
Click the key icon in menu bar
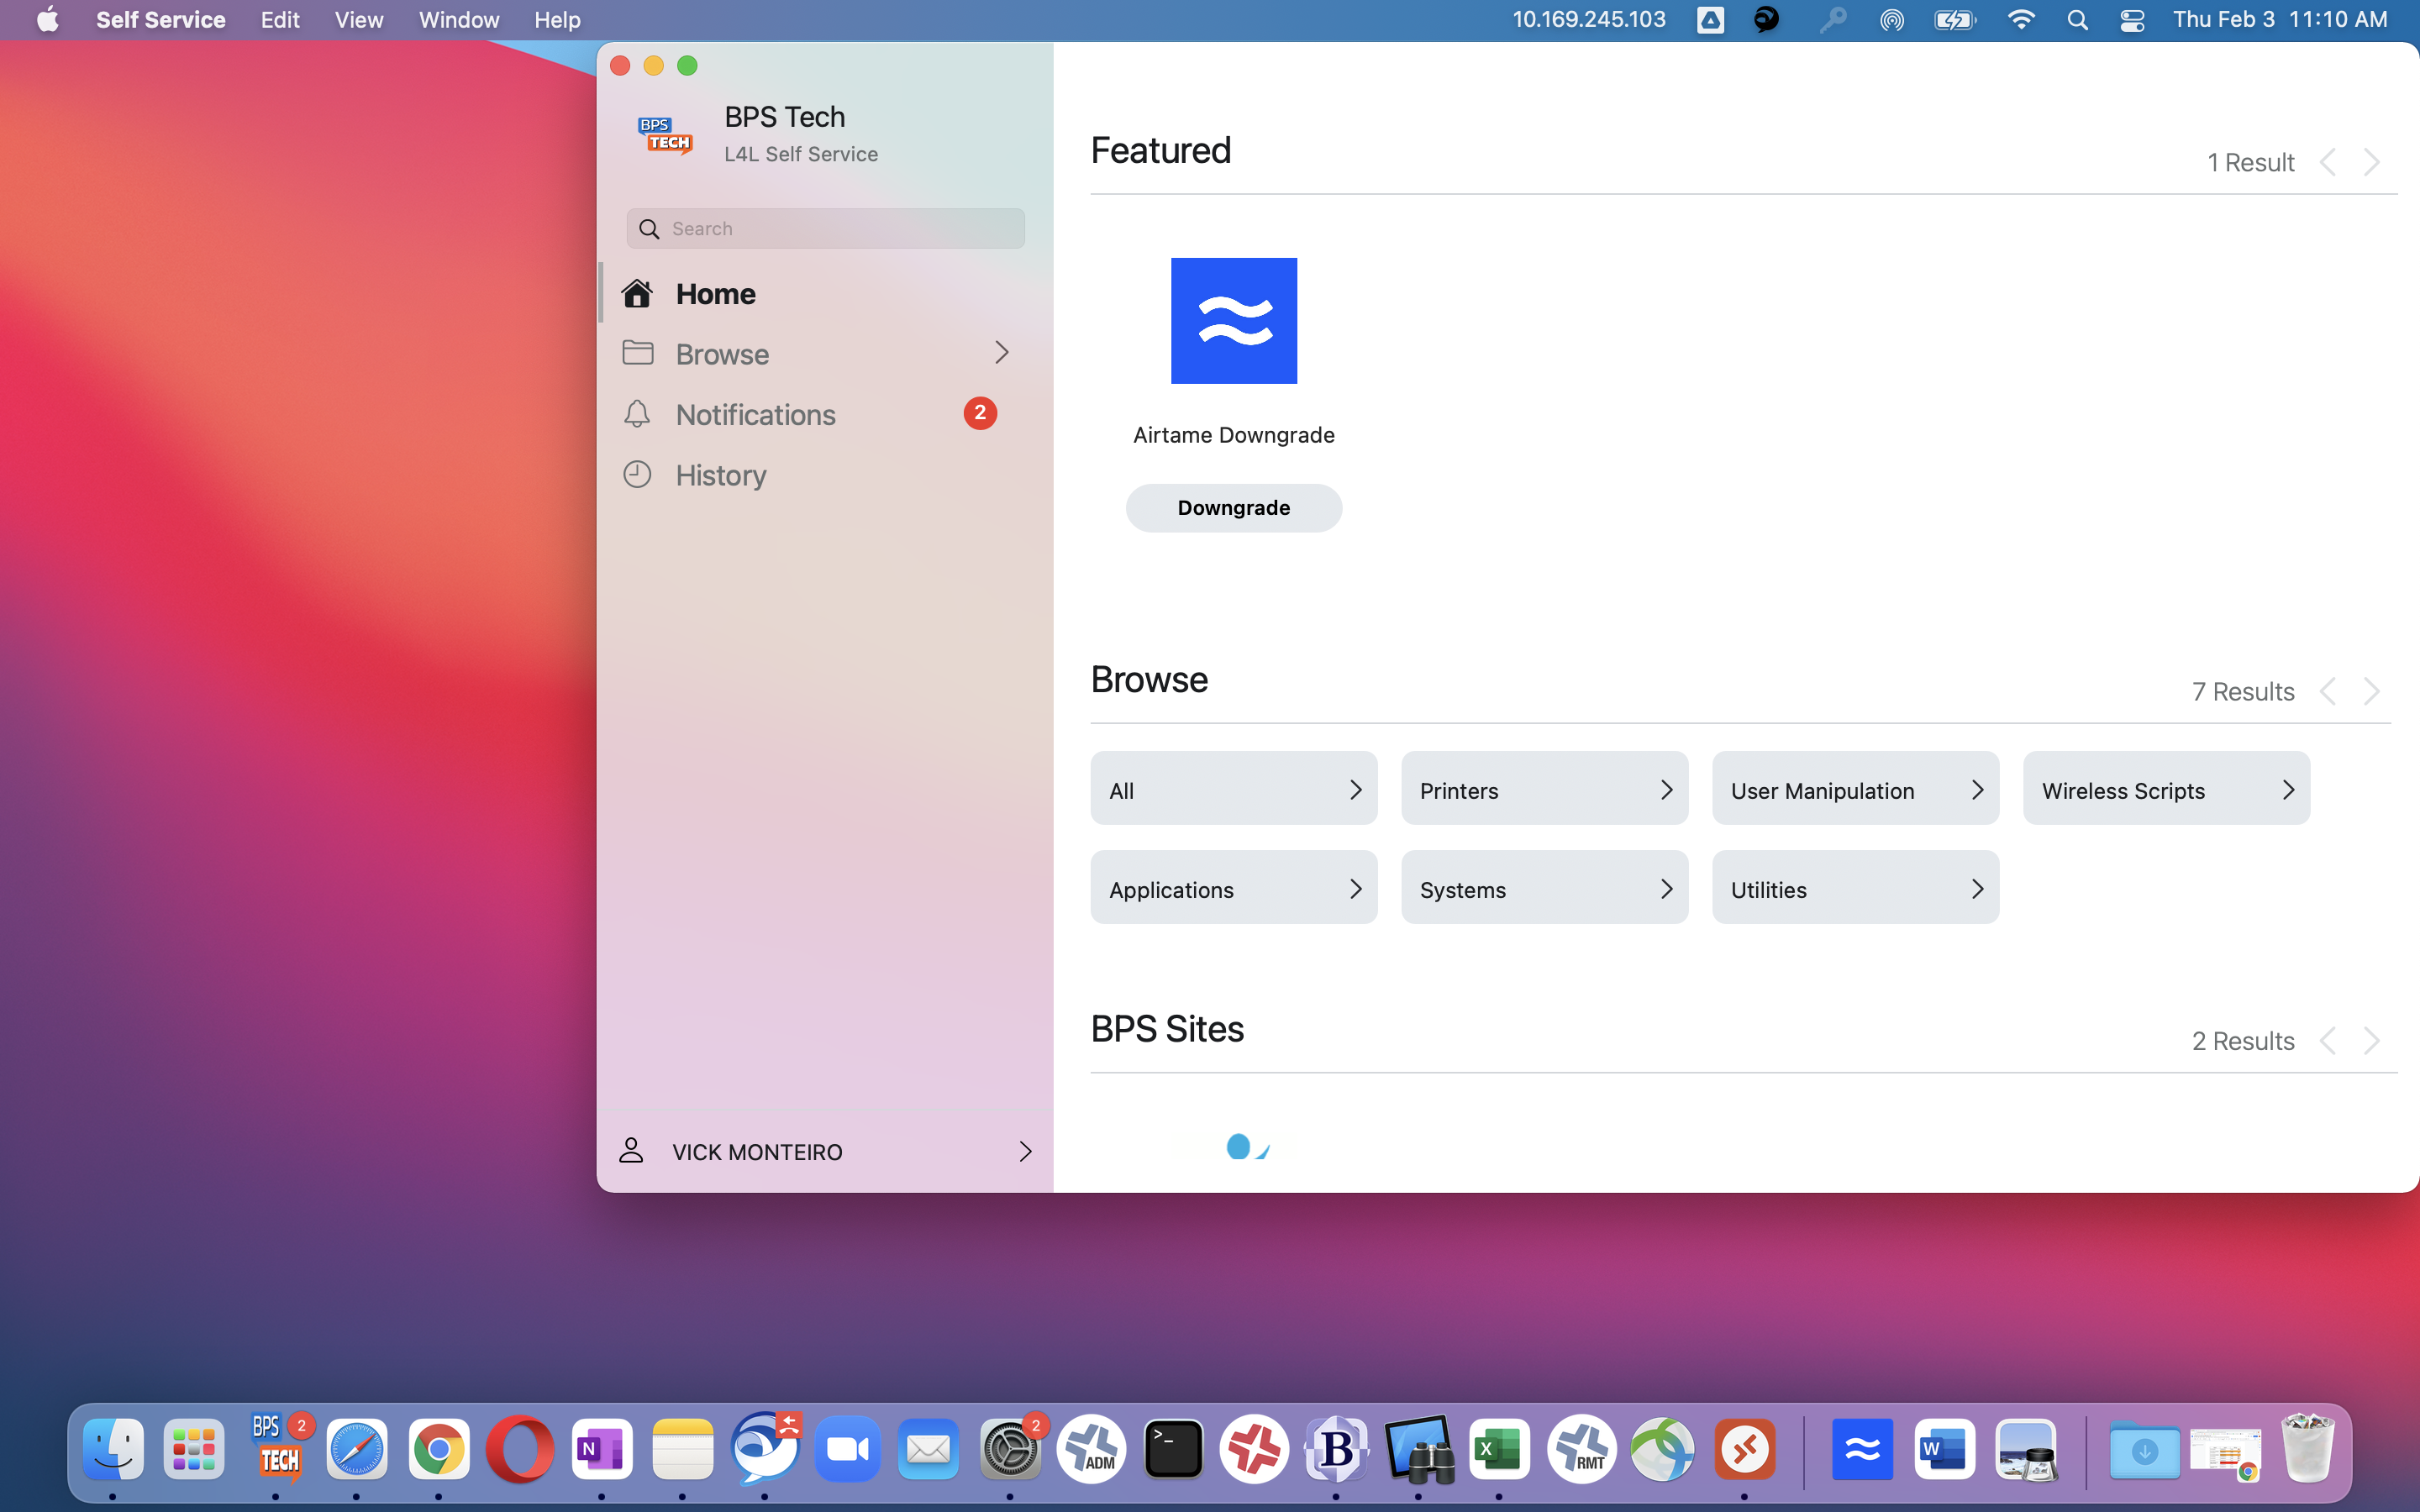click(1833, 20)
